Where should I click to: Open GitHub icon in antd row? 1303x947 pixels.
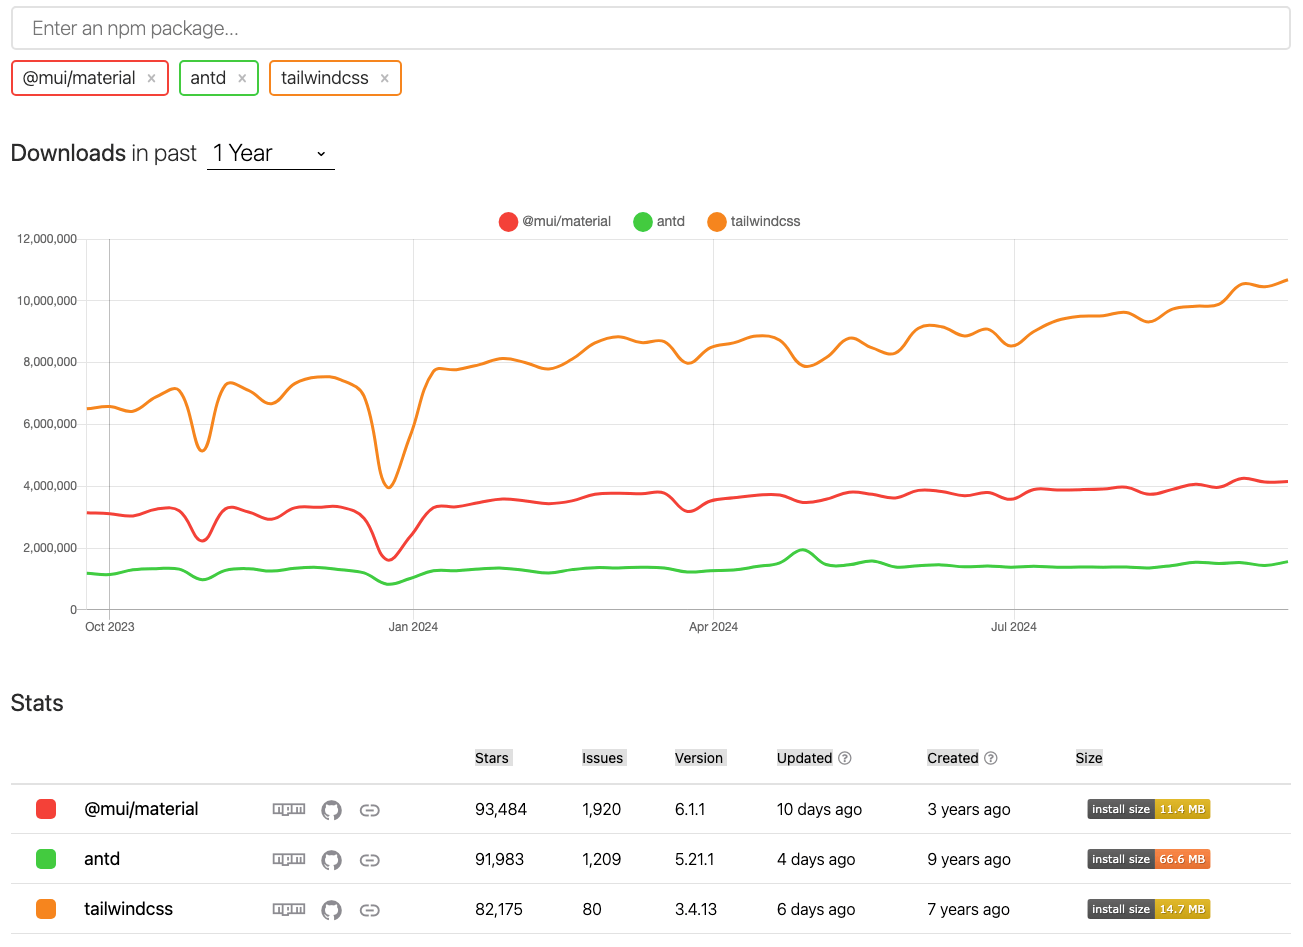331,860
